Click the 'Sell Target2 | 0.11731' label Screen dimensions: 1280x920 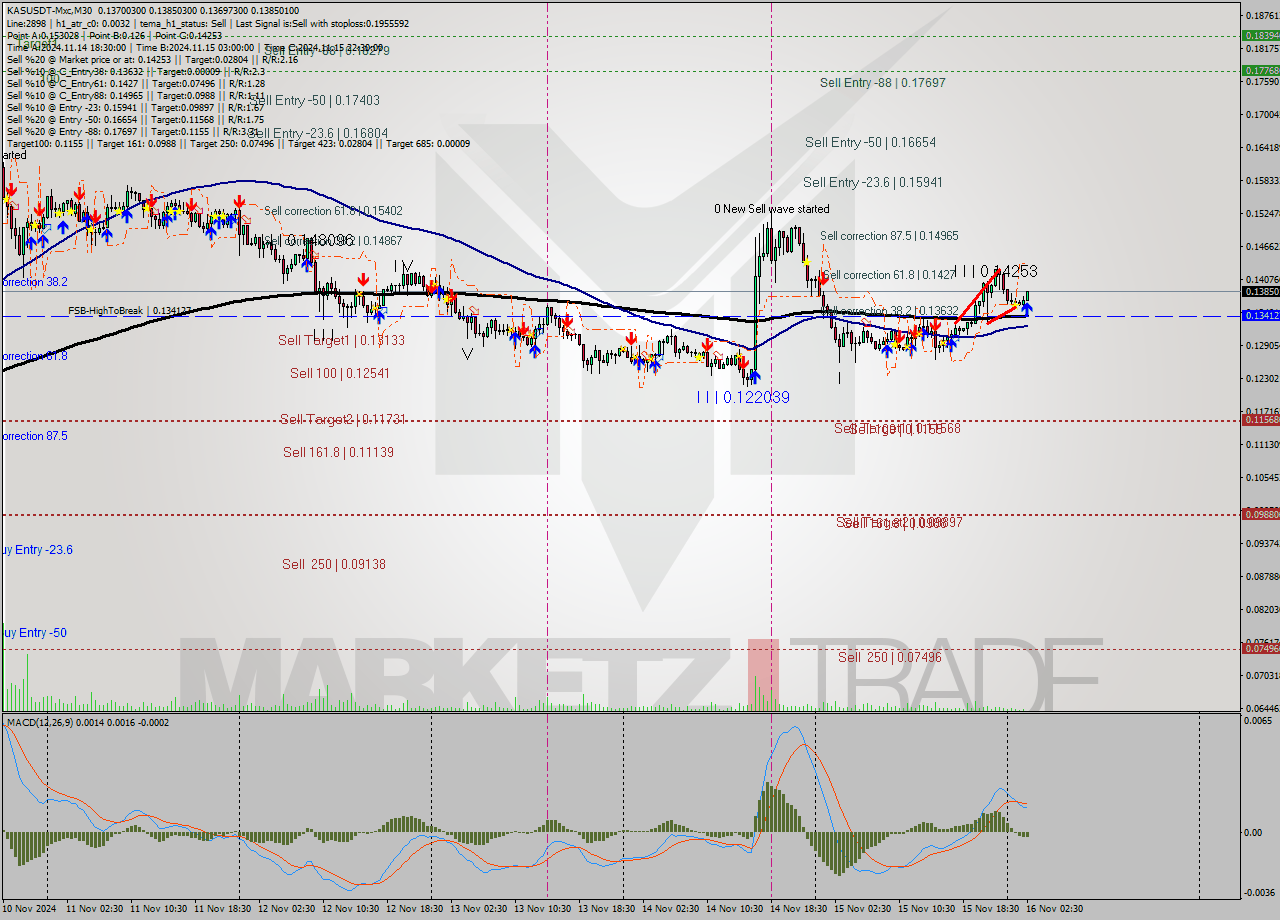pyautogui.click(x=342, y=419)
